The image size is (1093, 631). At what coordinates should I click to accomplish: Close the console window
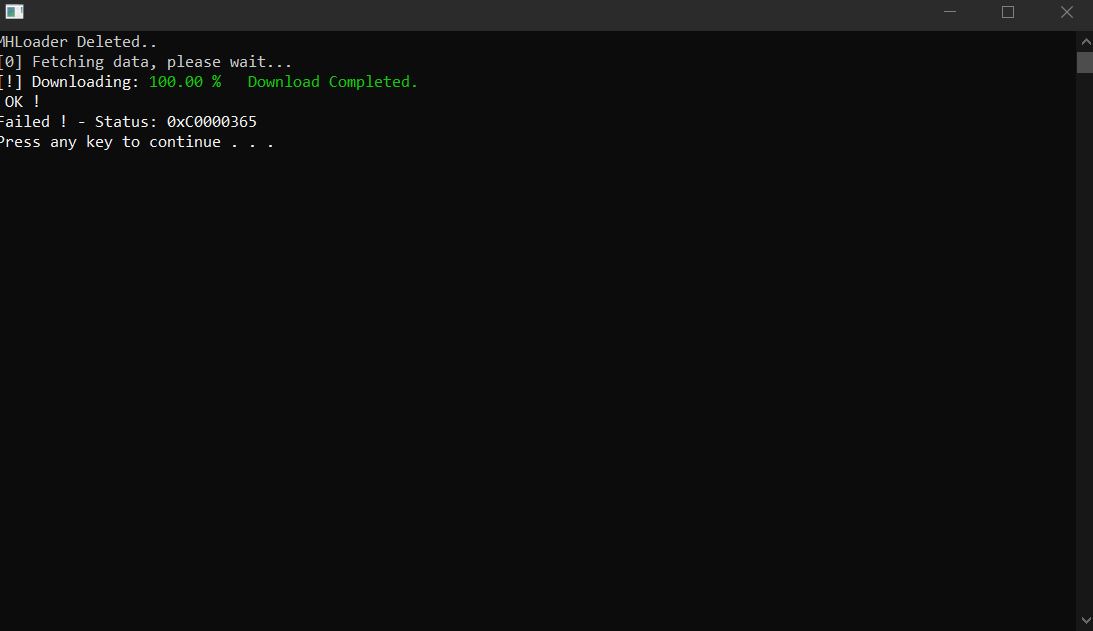click(x=1067, y=12)
